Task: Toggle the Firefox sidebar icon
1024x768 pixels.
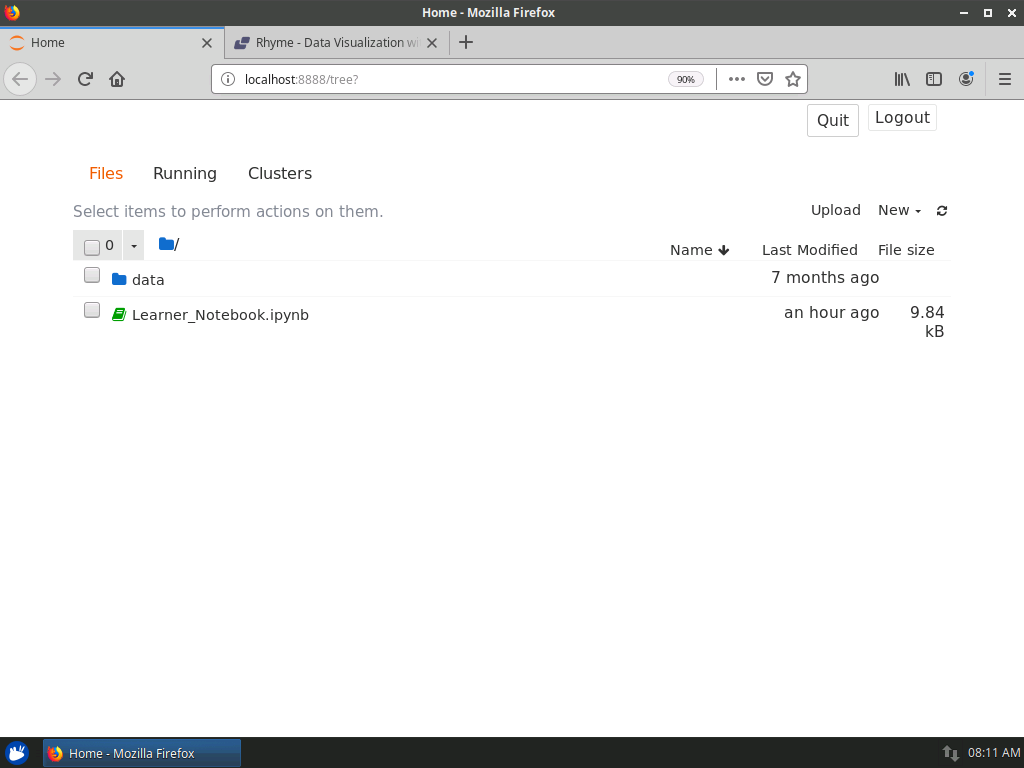Action: click(934, 79)
